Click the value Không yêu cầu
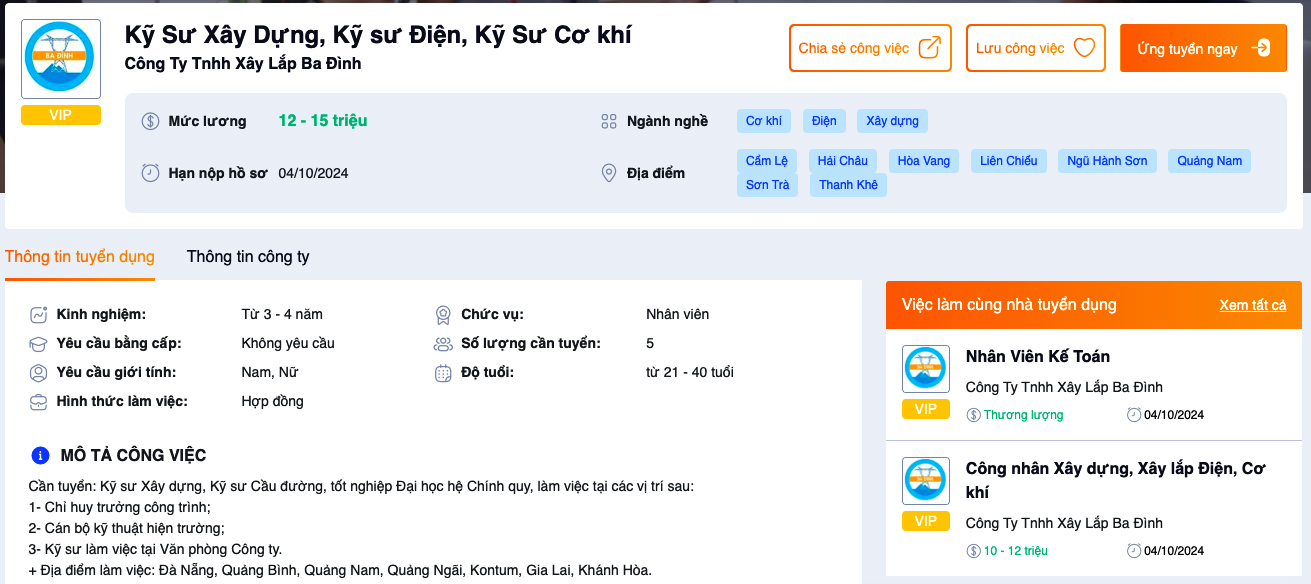This screenshot has height=584, width=1311. [288, 343]
